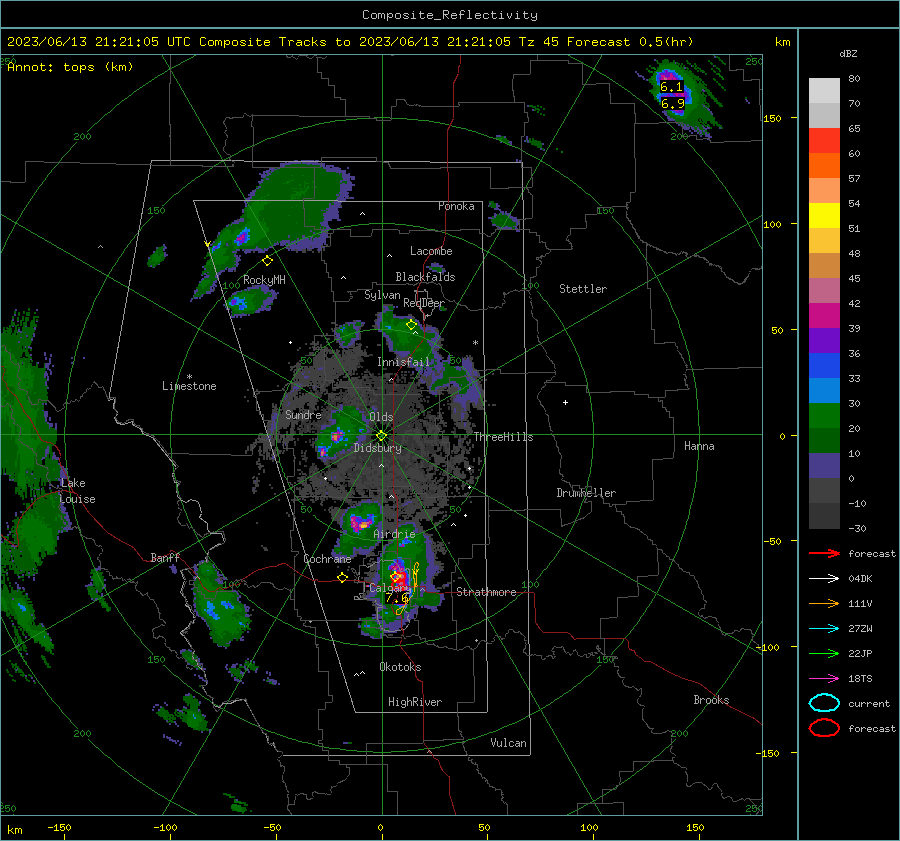Click the Innisfail city label
This screenshot has height=841, width=900.
403,362
